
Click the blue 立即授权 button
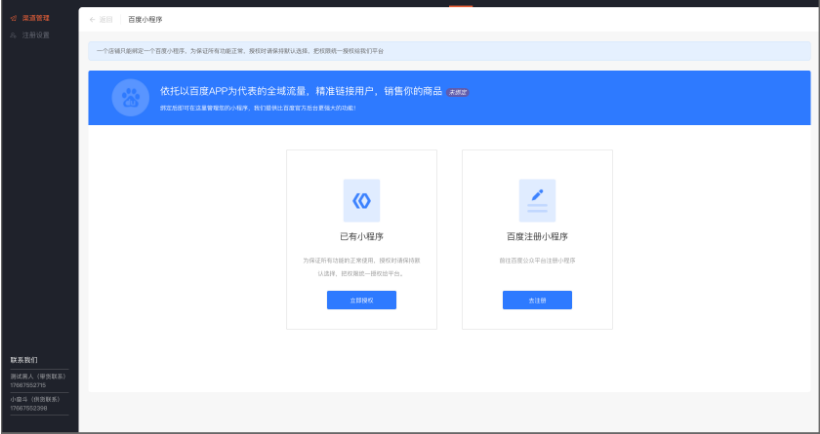point(361,300)
